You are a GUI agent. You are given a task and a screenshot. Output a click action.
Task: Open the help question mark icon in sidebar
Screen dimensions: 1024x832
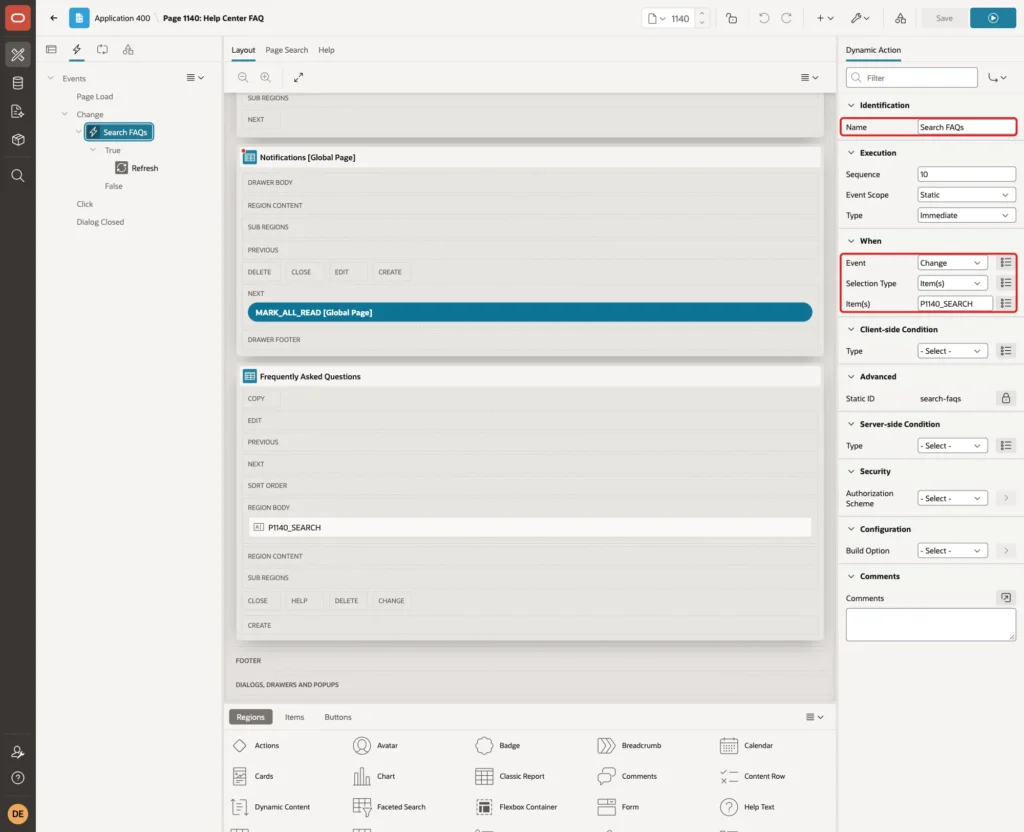pyautogui.click(x=18, y=778)
